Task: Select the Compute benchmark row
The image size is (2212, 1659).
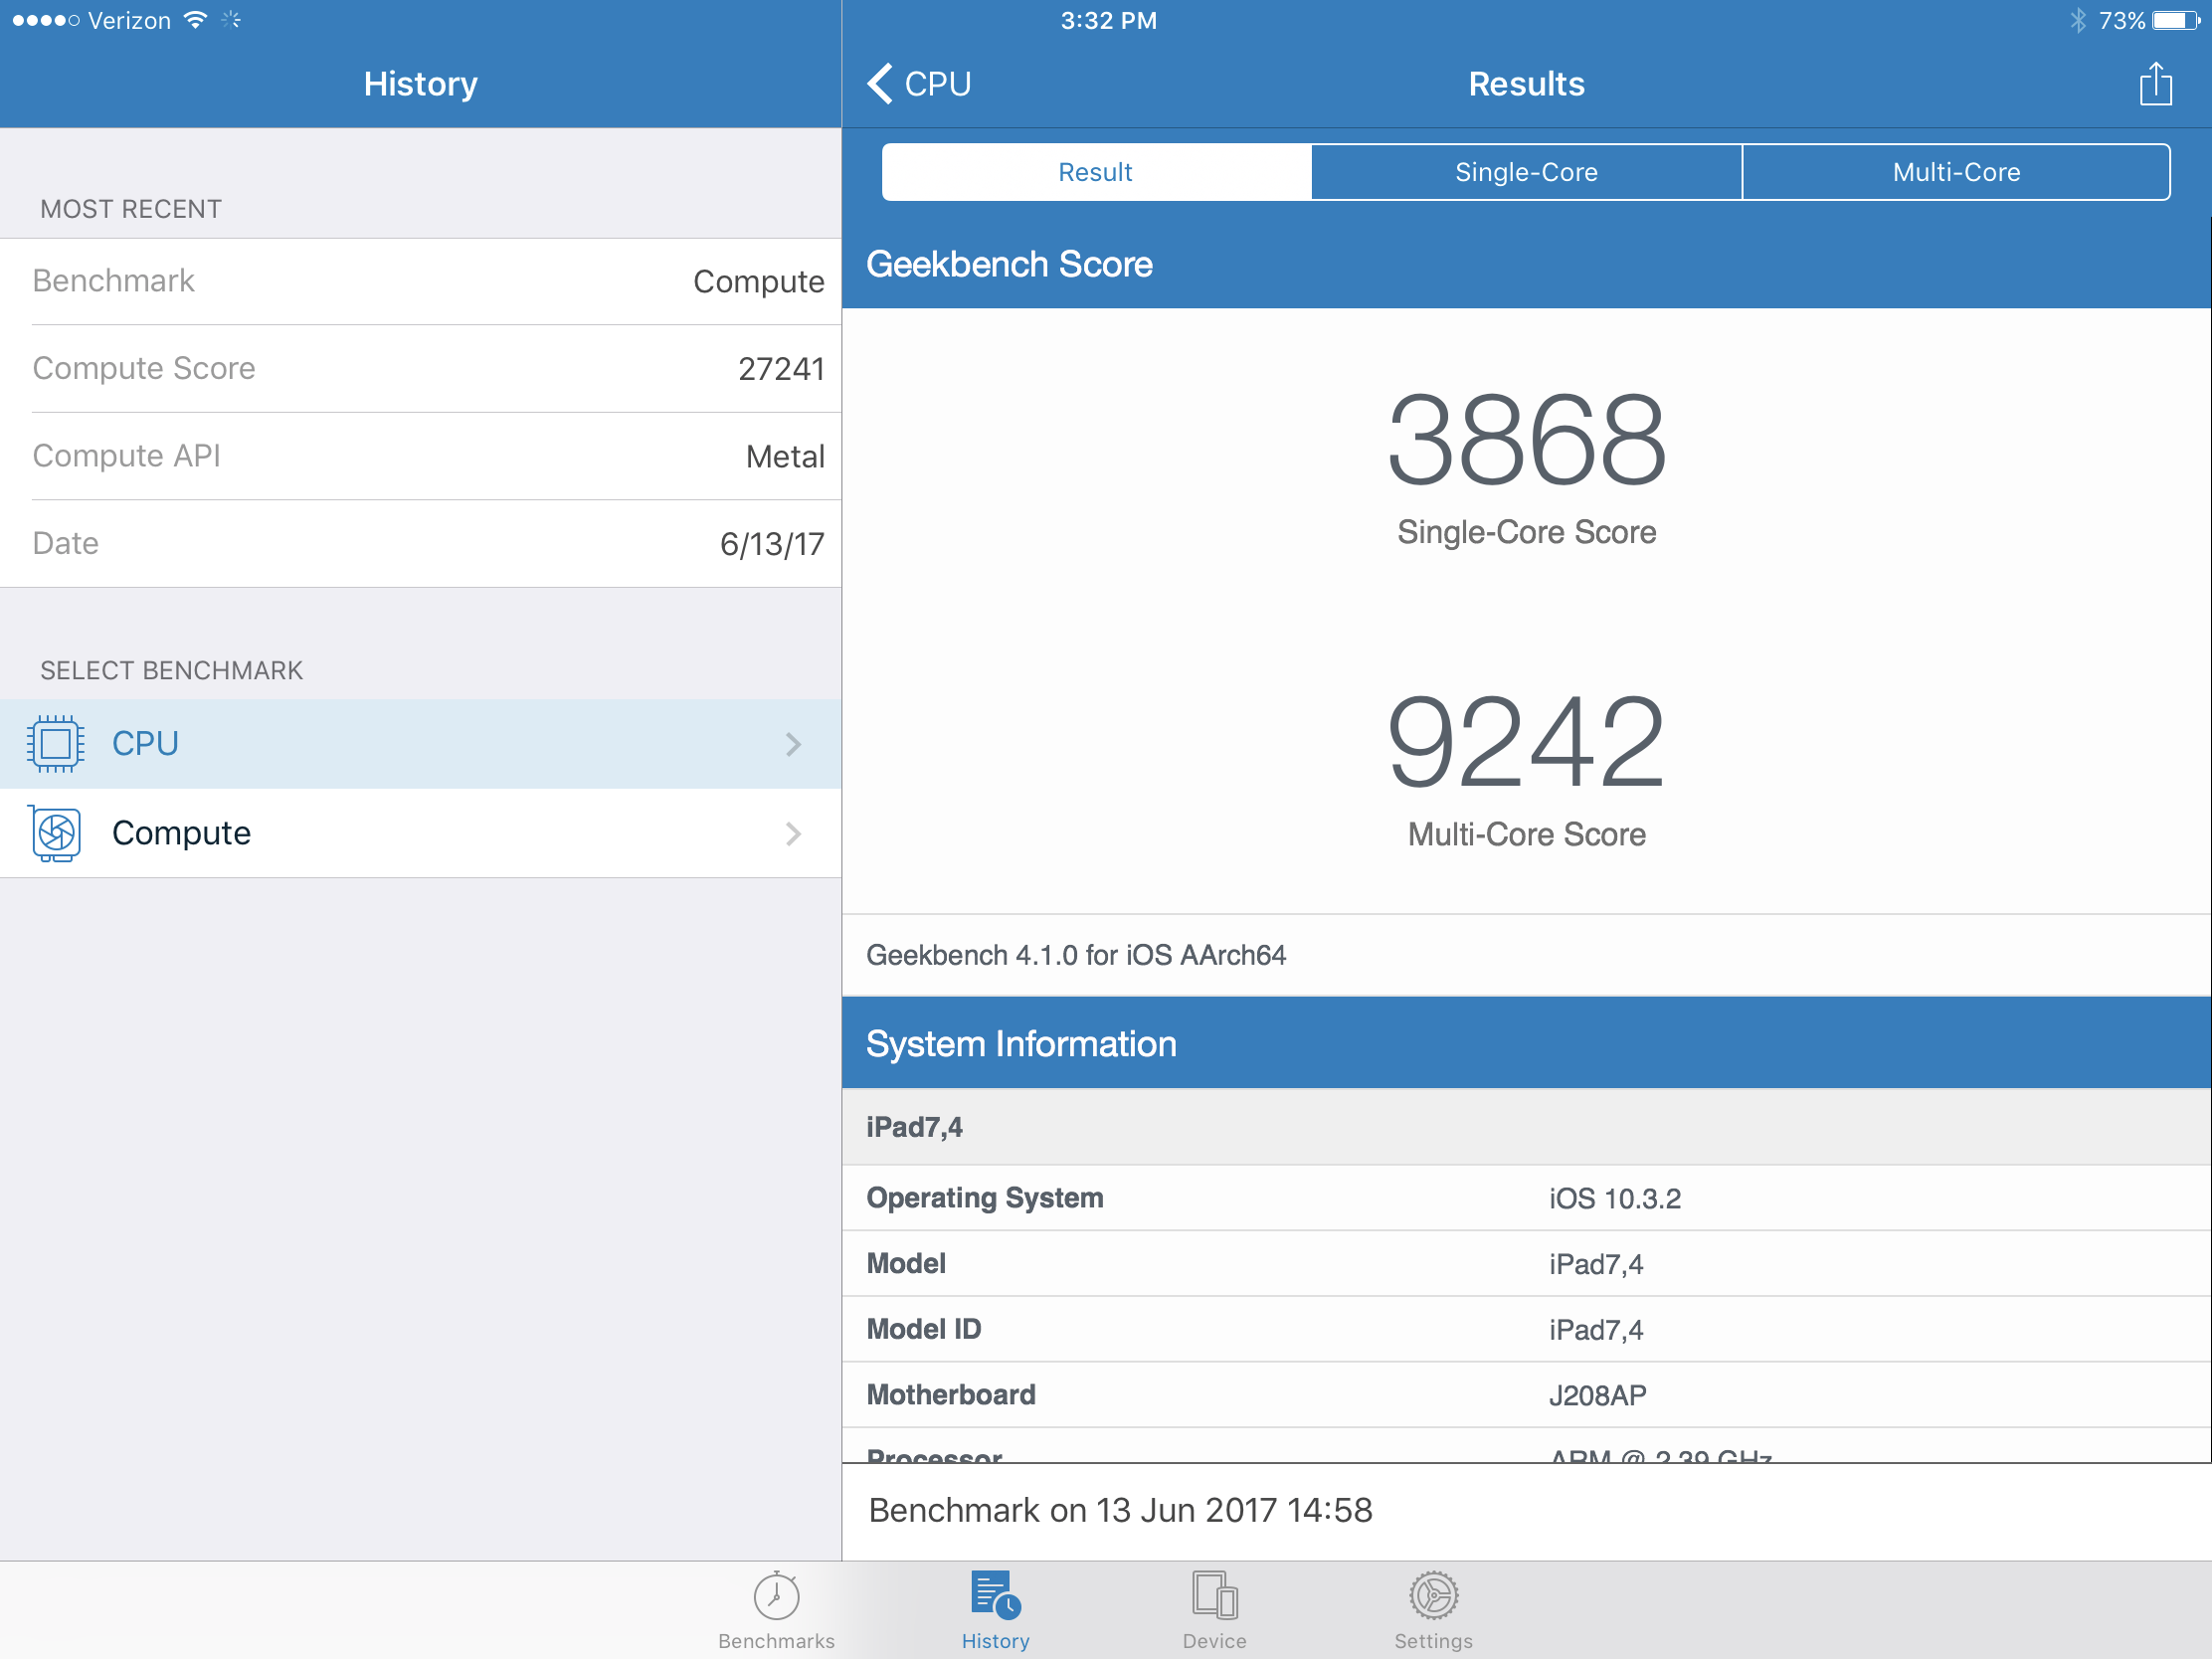Action: pyautogui.click(x=420, y=834)
